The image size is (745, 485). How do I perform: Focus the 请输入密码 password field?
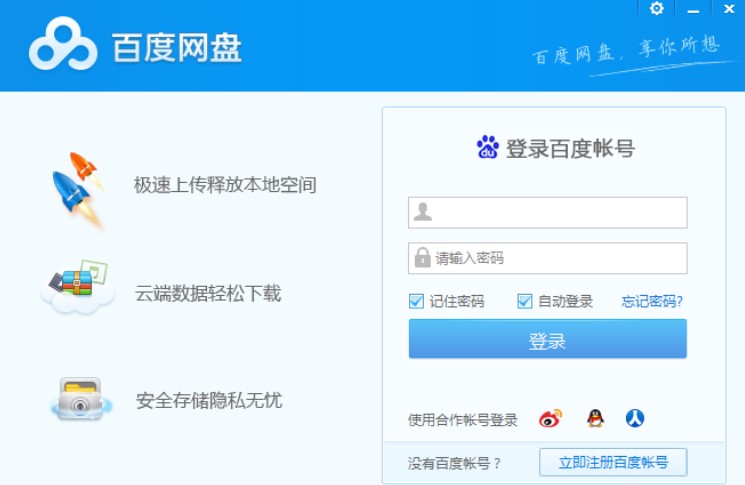[547, 258]
